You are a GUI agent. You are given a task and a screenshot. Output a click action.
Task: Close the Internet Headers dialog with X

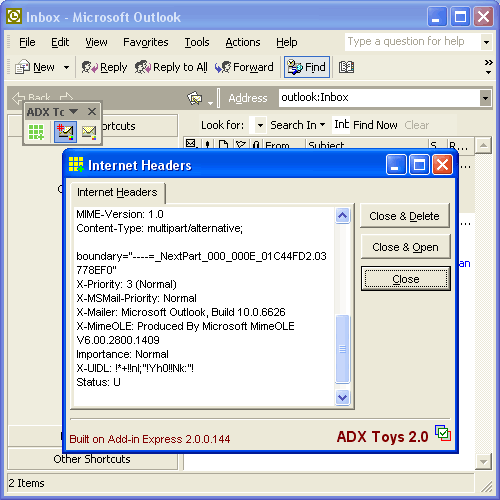click(442, 165)
